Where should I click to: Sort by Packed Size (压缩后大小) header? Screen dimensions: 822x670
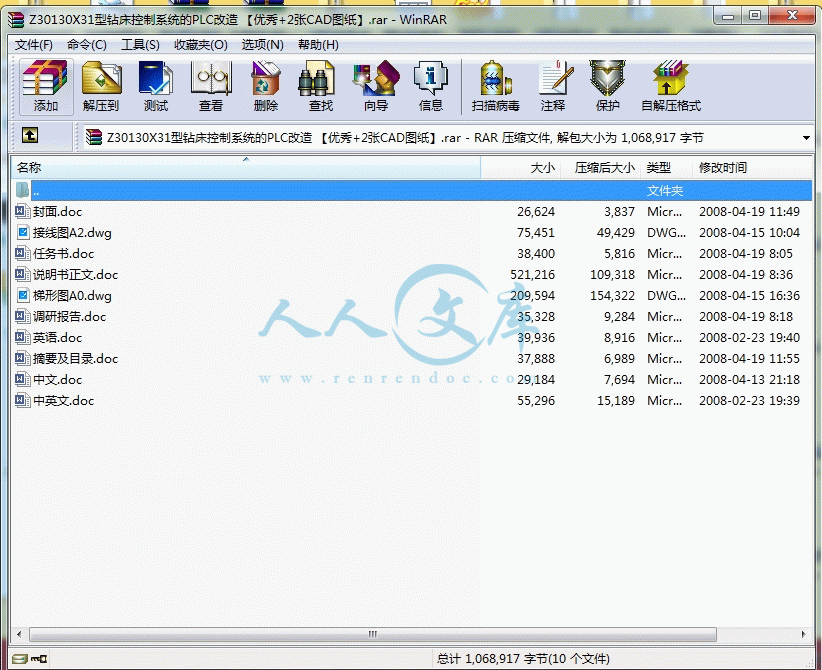[601, 168]
